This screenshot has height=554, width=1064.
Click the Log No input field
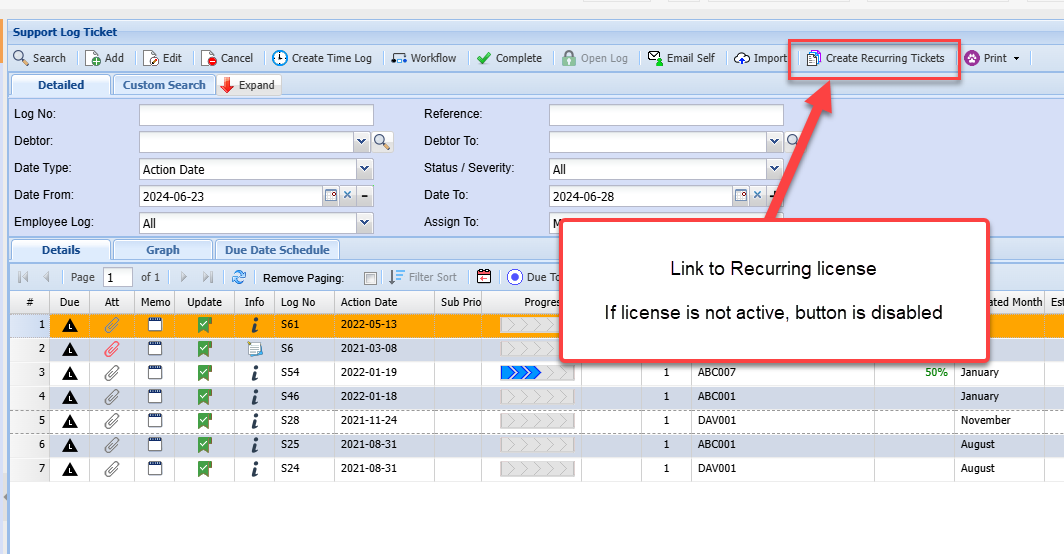[x=256, y=115]
